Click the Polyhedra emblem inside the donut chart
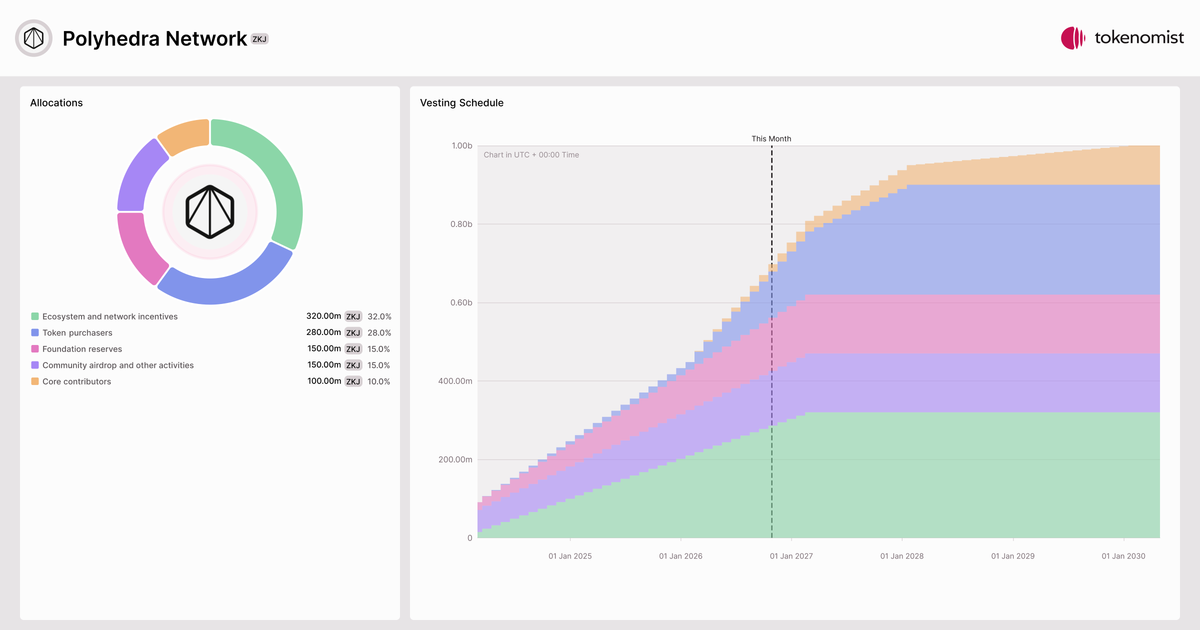This screenshot has width=1200, height=630. pos(210,211)
